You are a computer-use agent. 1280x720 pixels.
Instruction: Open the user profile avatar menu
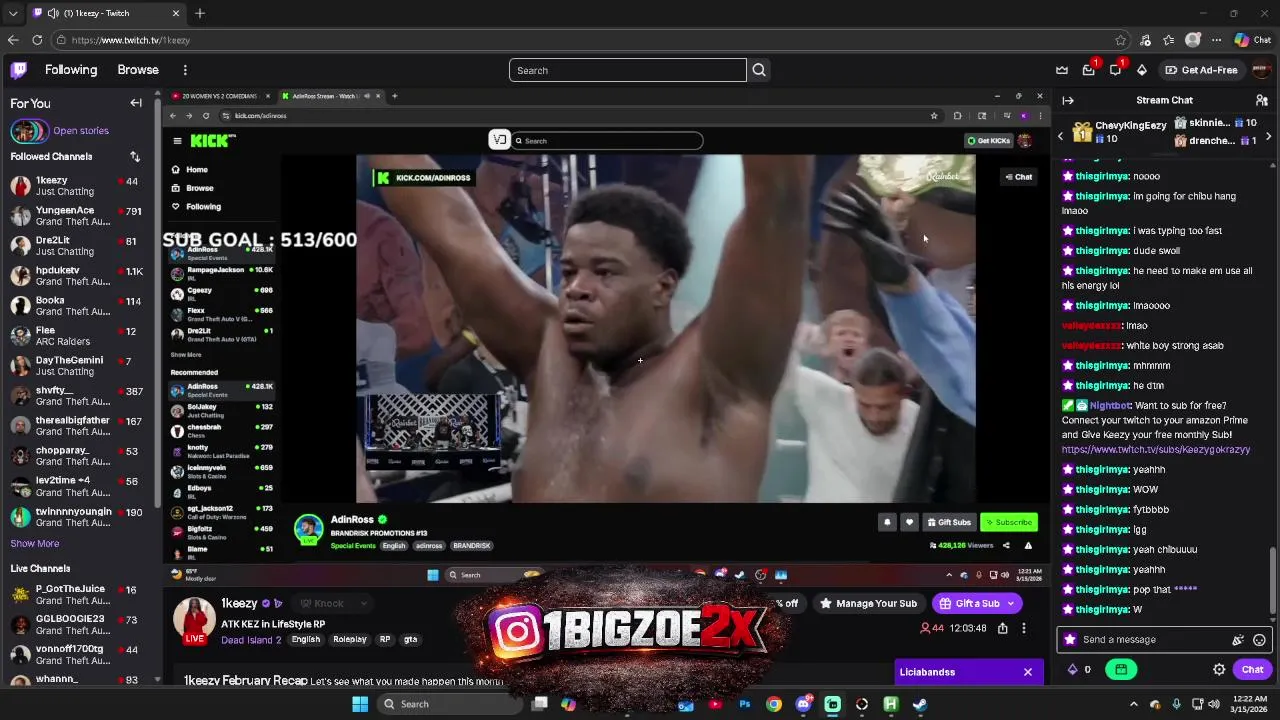[x=1260, y=70]
